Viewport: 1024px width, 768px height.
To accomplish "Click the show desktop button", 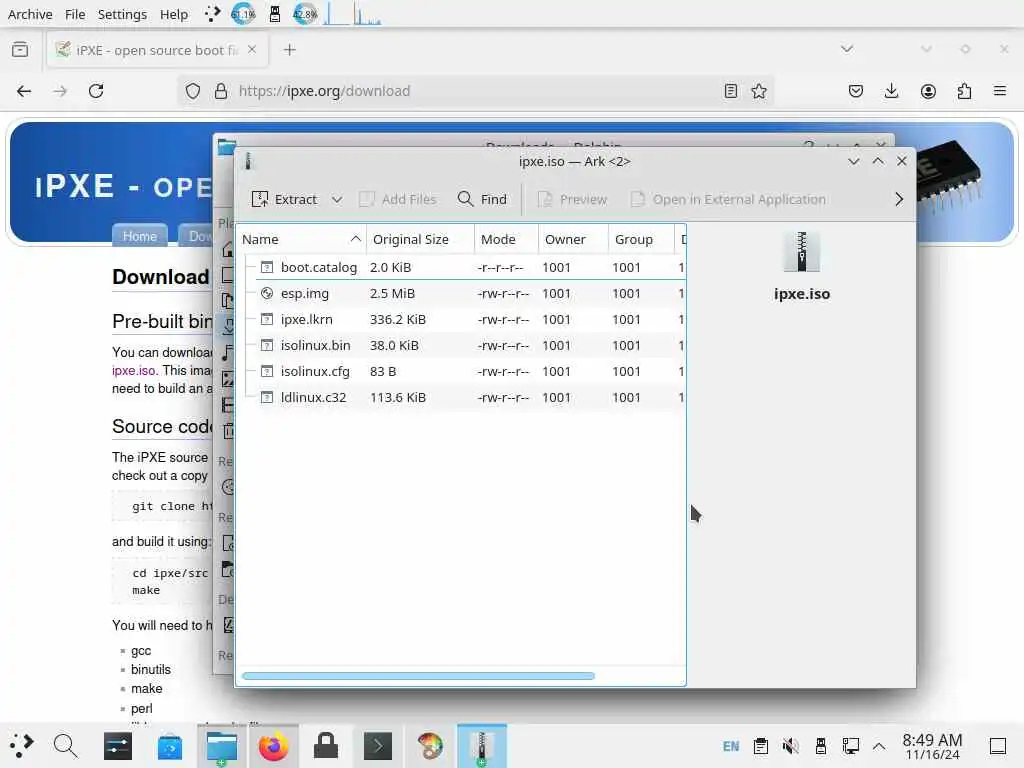I will [x=998, y=746].
